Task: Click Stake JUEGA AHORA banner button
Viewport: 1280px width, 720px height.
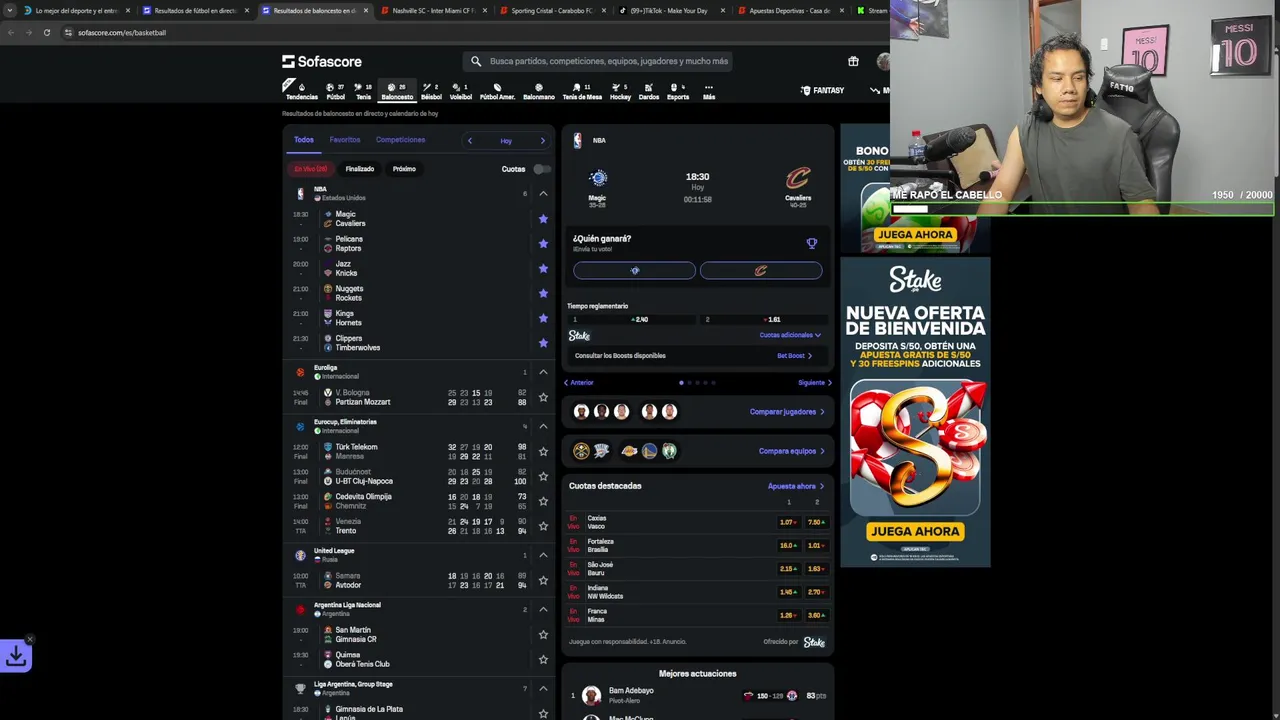Action: [915, 531]
